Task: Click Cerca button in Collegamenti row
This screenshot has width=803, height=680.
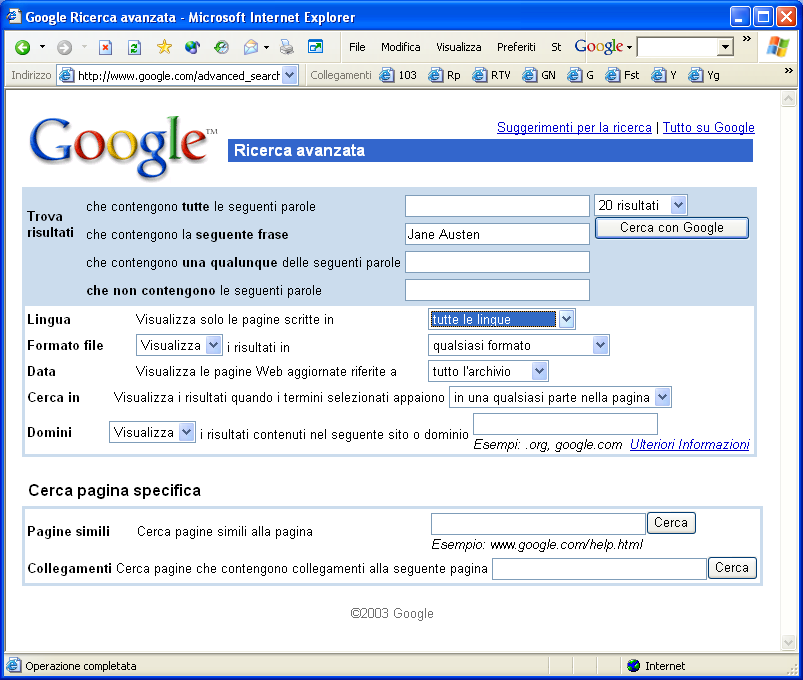Action: pyautogui.click(x=732, y=568)
